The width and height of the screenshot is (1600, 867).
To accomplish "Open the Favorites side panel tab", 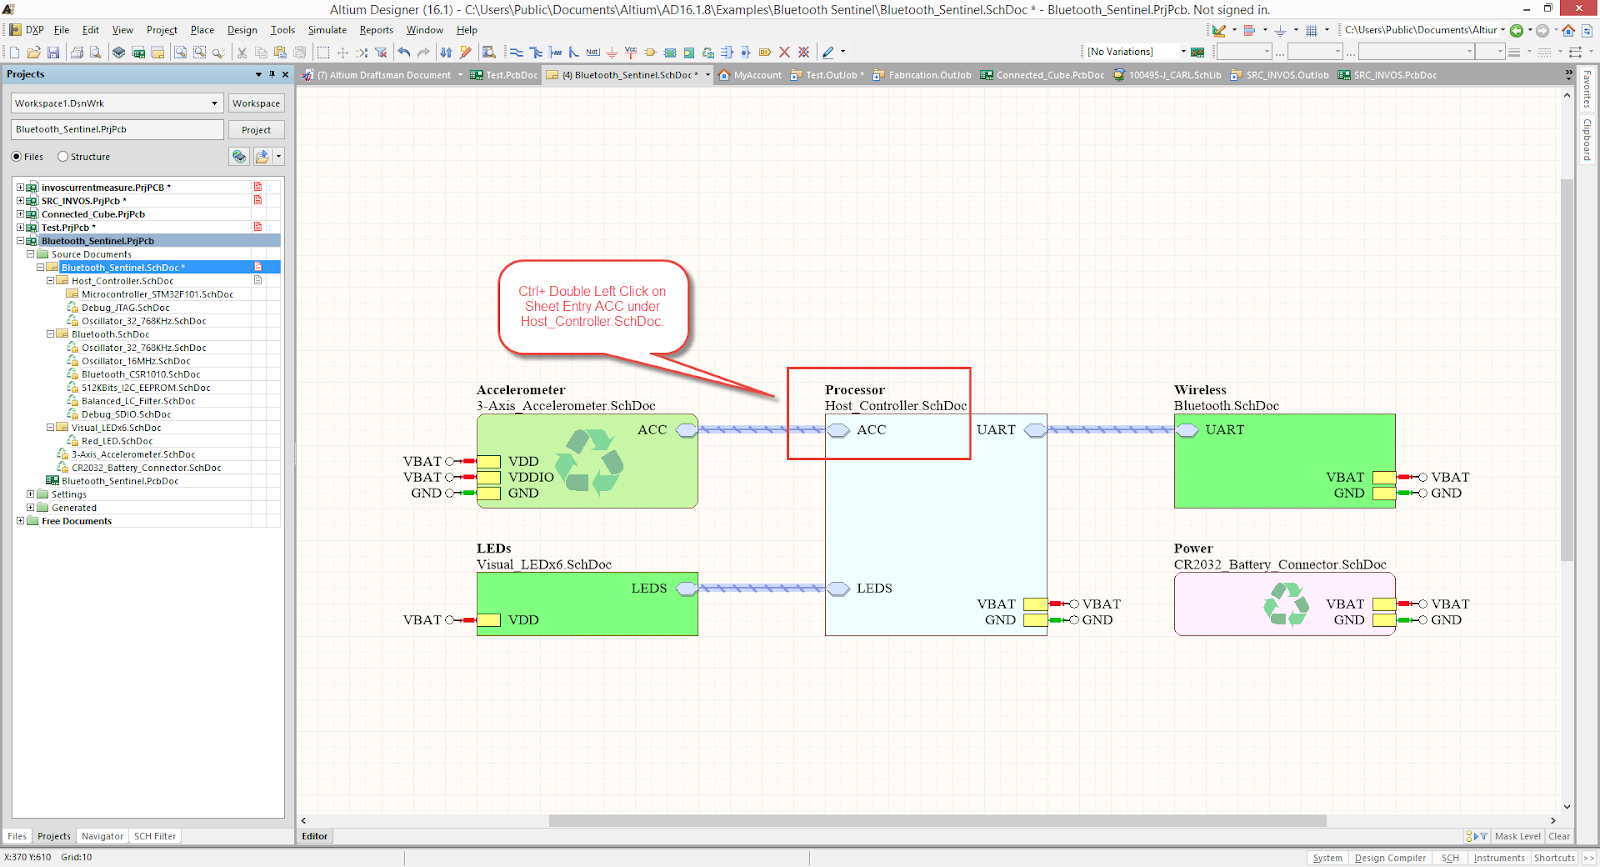I will click(x=1587, y=89).
